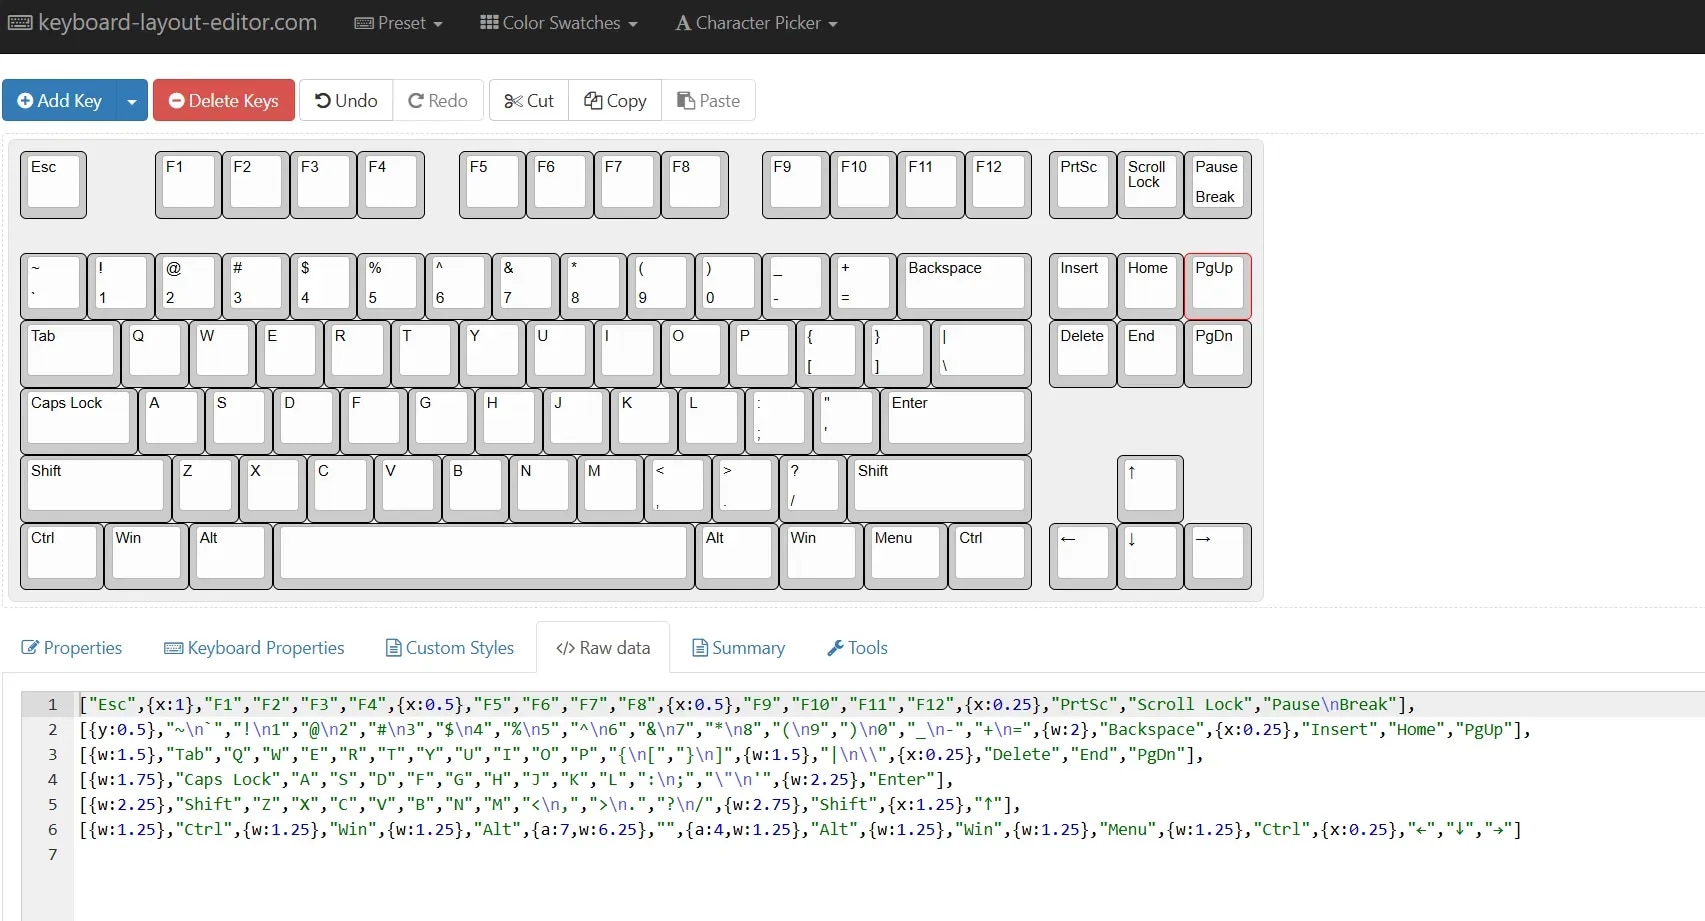Select the Esc key on the layout
The width and height of the screenshot is (1705, 921).
[53, 184]
